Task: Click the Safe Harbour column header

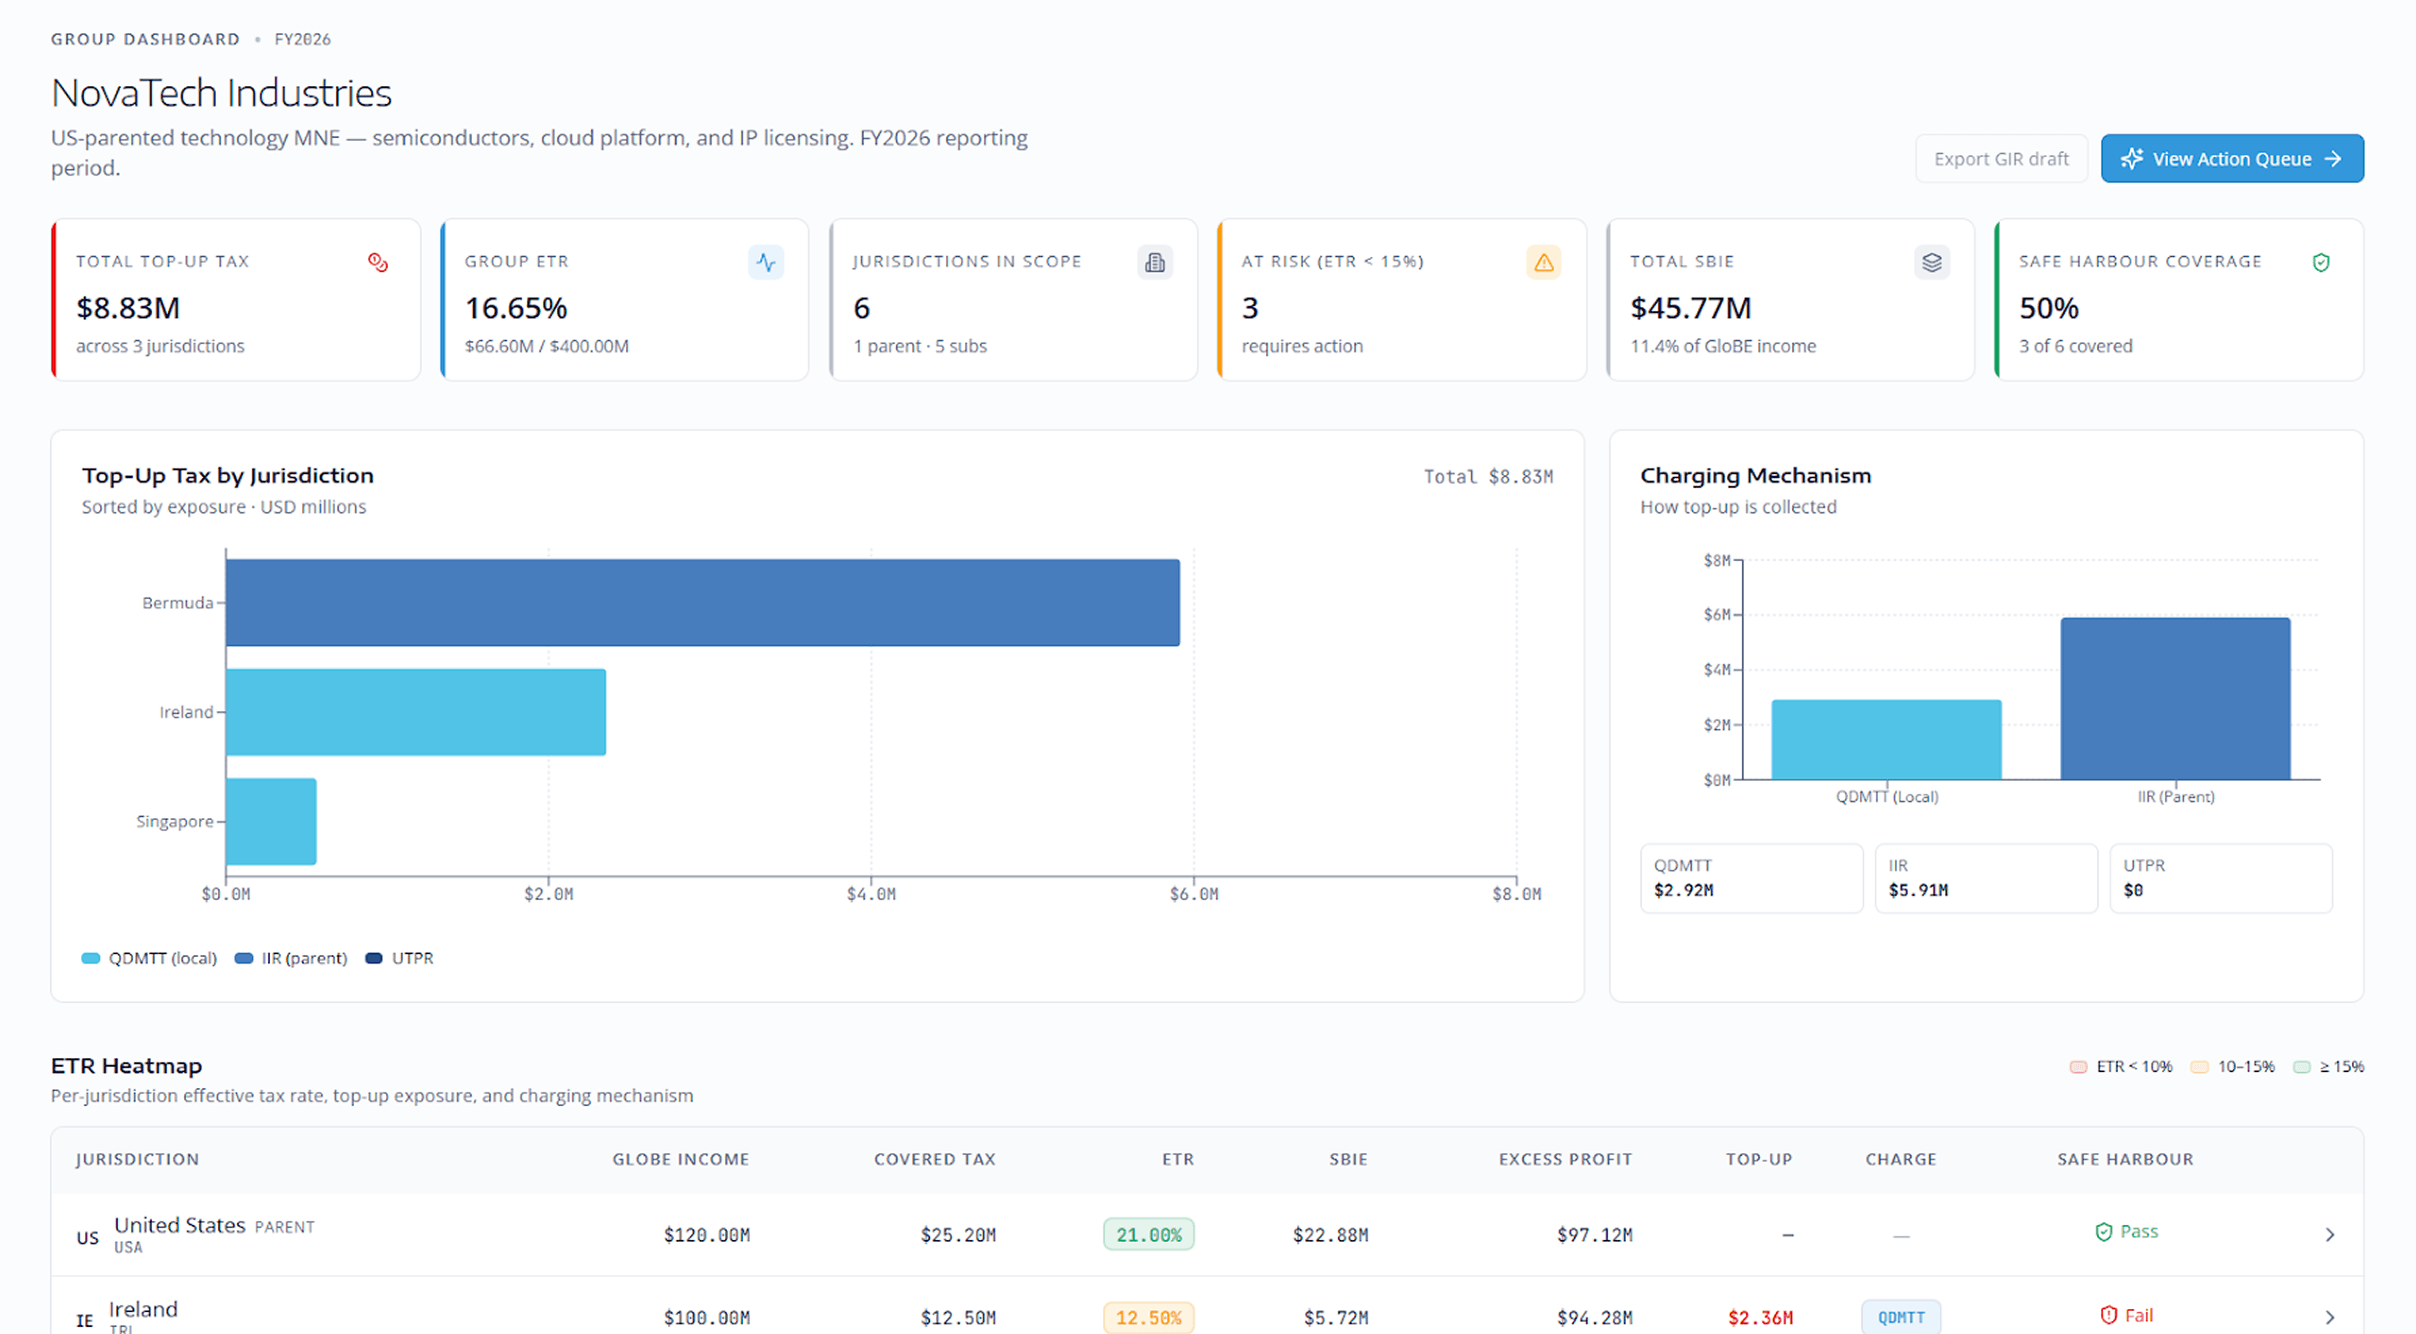Action: click(x=2126, y=1159)
